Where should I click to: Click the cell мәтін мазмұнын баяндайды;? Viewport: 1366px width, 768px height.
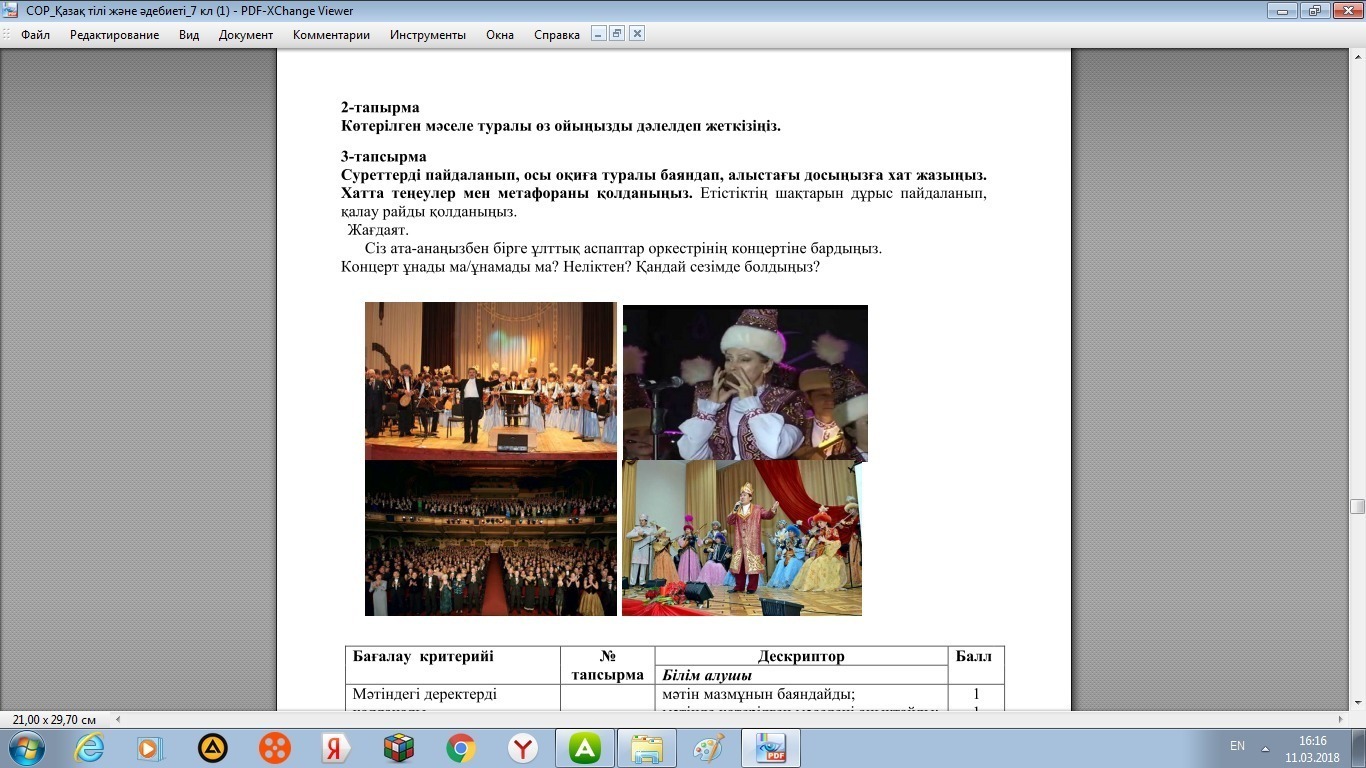pos(758,694)
